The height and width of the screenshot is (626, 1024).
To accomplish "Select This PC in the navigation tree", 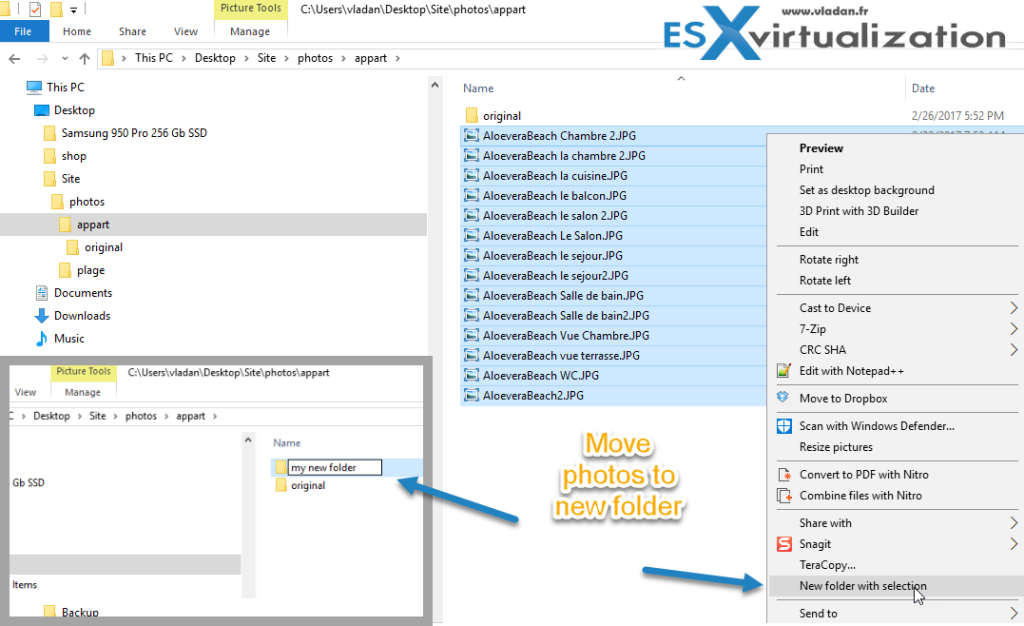I will [65, 87].
